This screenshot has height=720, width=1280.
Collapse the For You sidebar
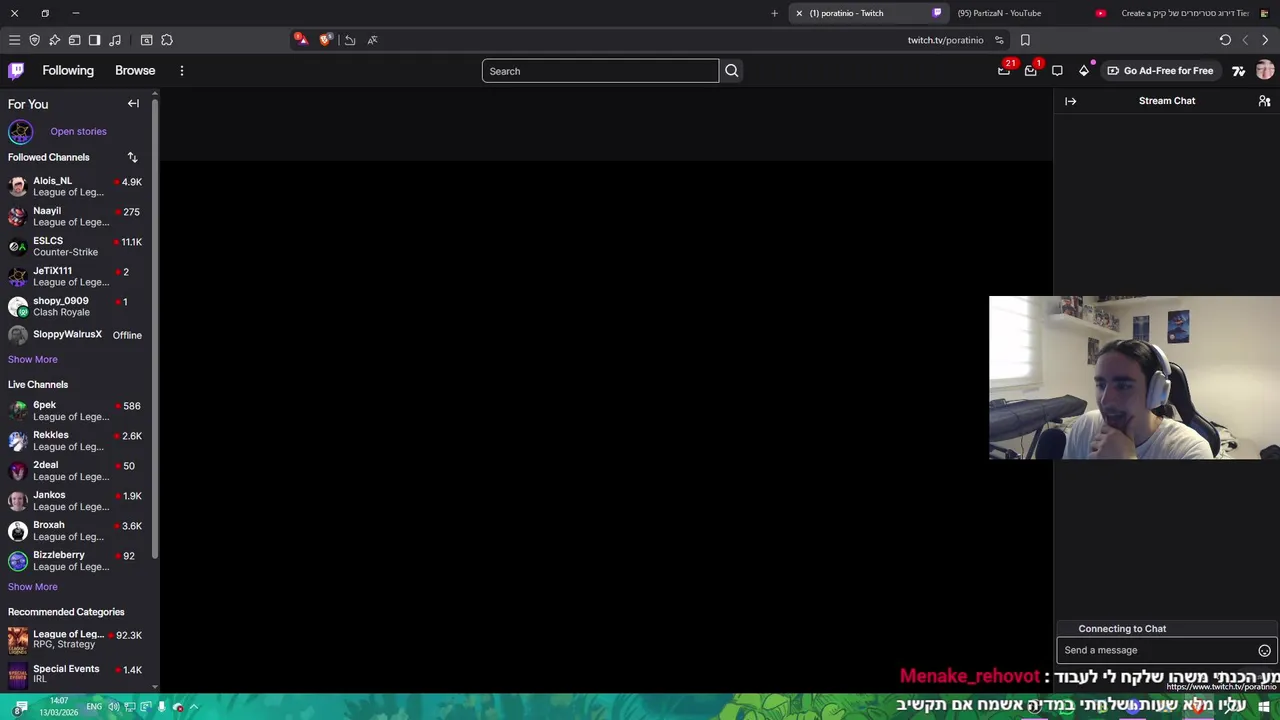pyautogui.click(x=133, y=103)
